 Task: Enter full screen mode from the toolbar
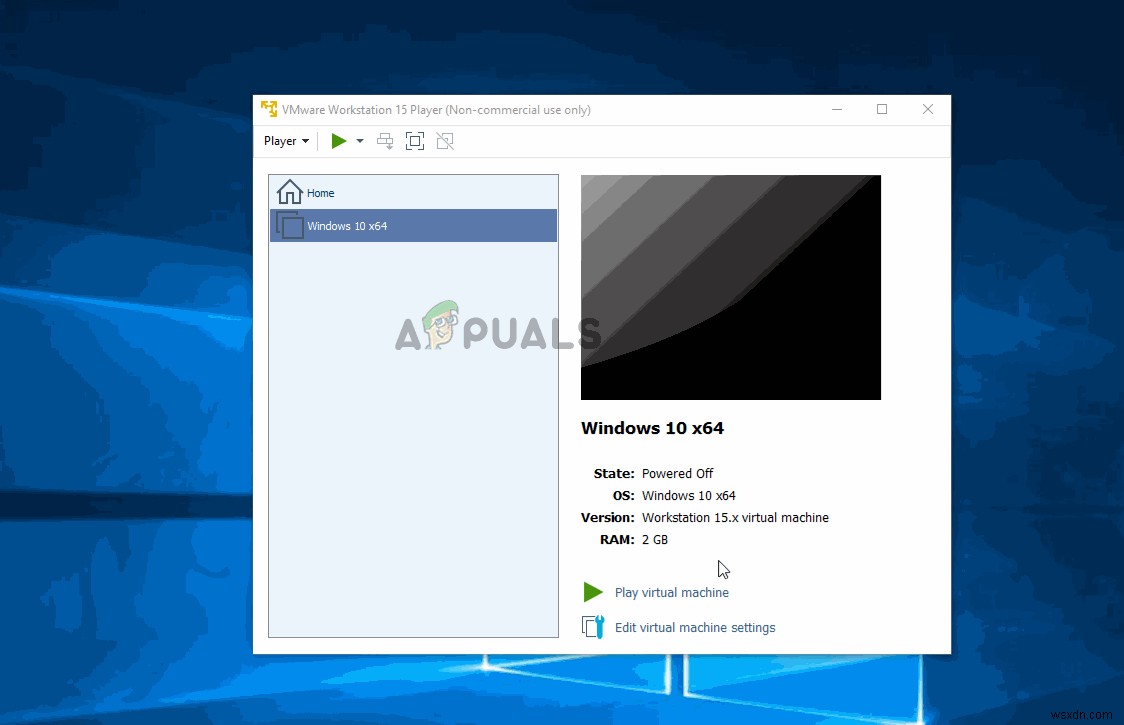pyautogui.click(x=415, y=140)
